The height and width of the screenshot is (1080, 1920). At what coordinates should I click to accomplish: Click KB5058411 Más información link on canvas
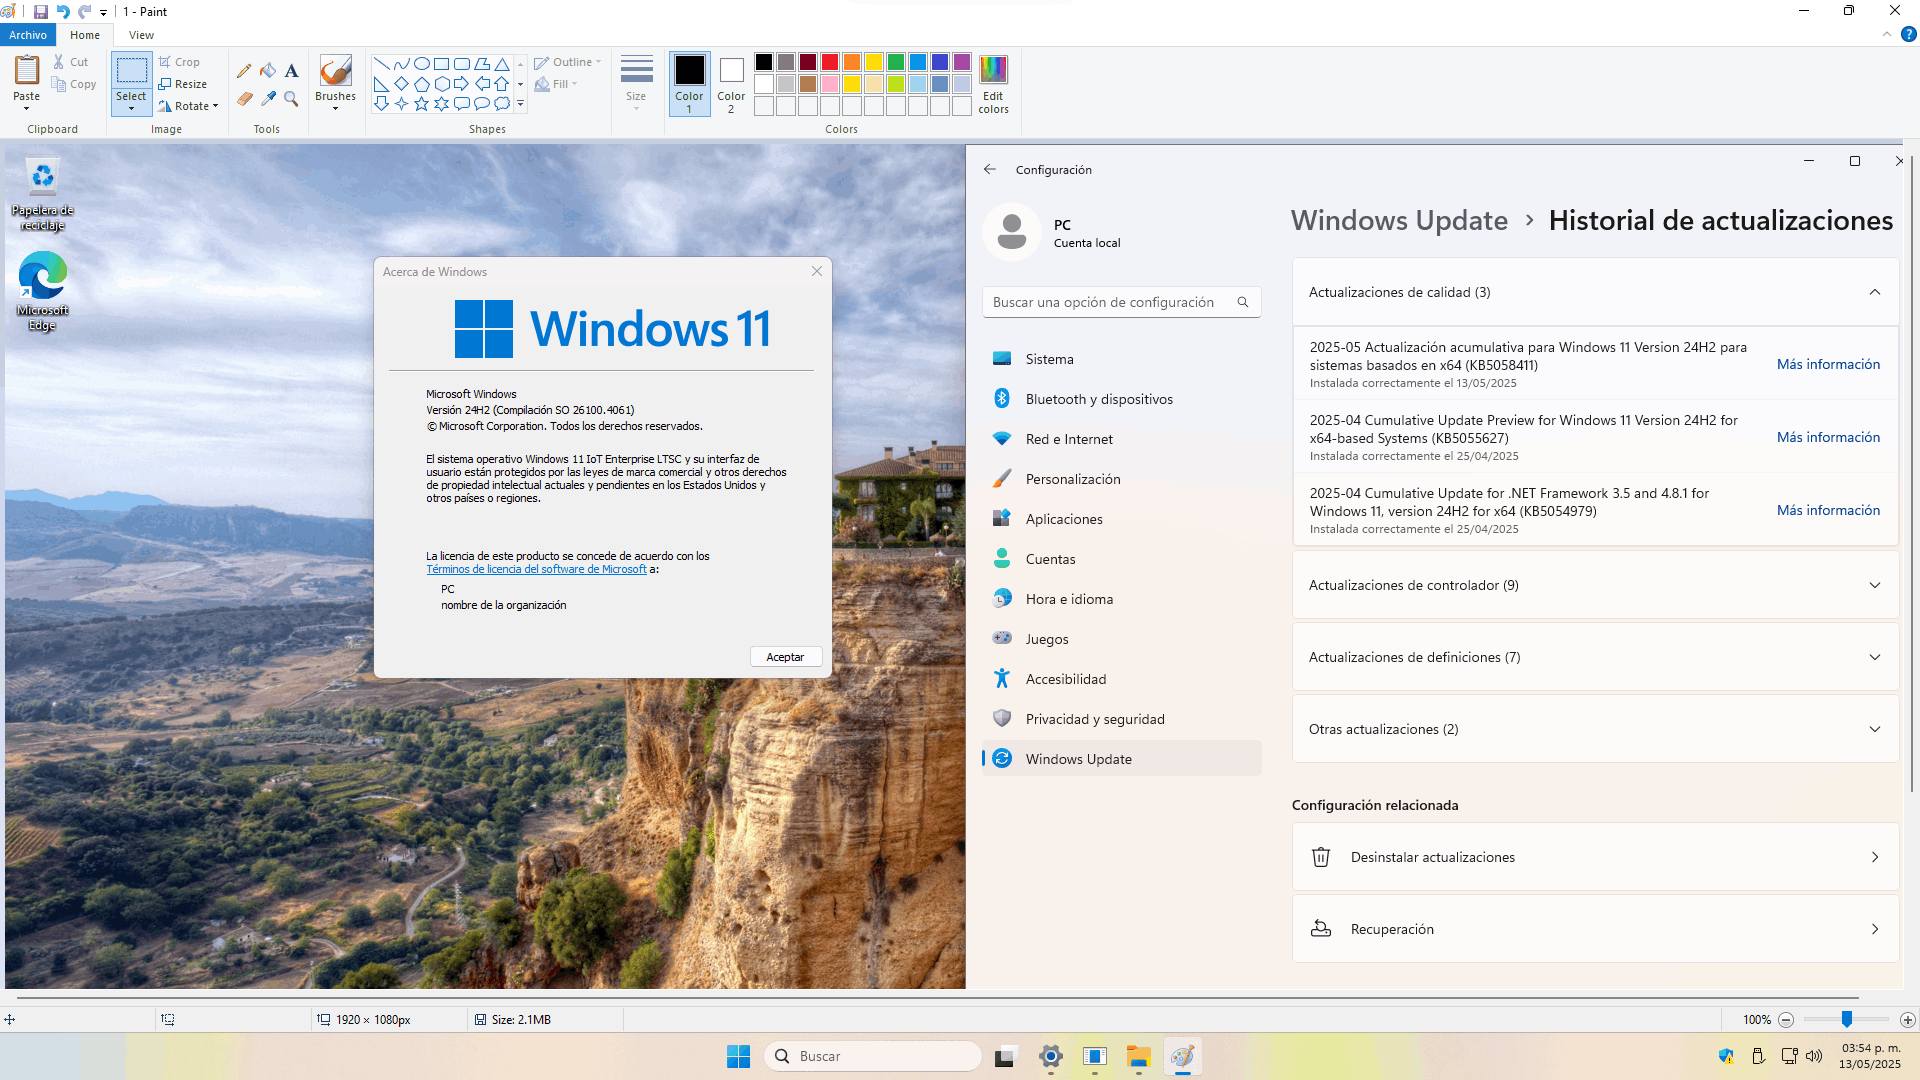click(x=1828, y=364)
